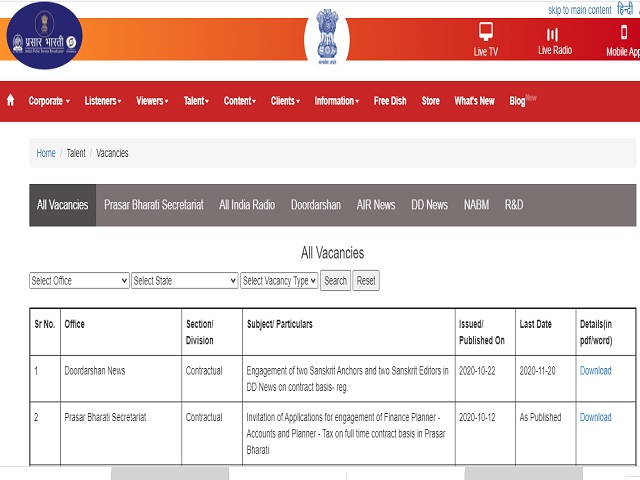Open the Select Vacancy Type dropdown

(x=279, y=281)
